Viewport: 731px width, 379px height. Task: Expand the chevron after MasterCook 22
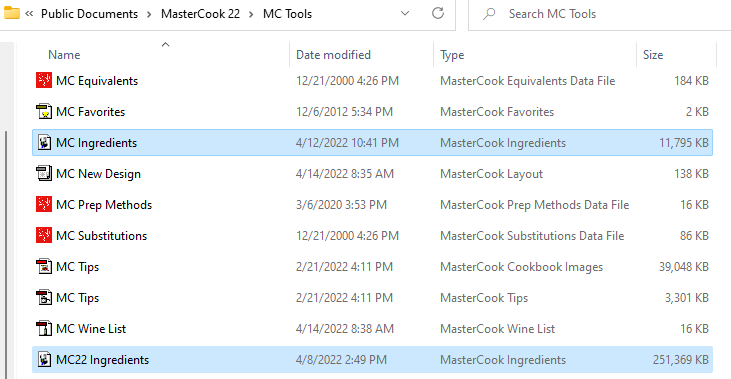(x=251, y=14)
